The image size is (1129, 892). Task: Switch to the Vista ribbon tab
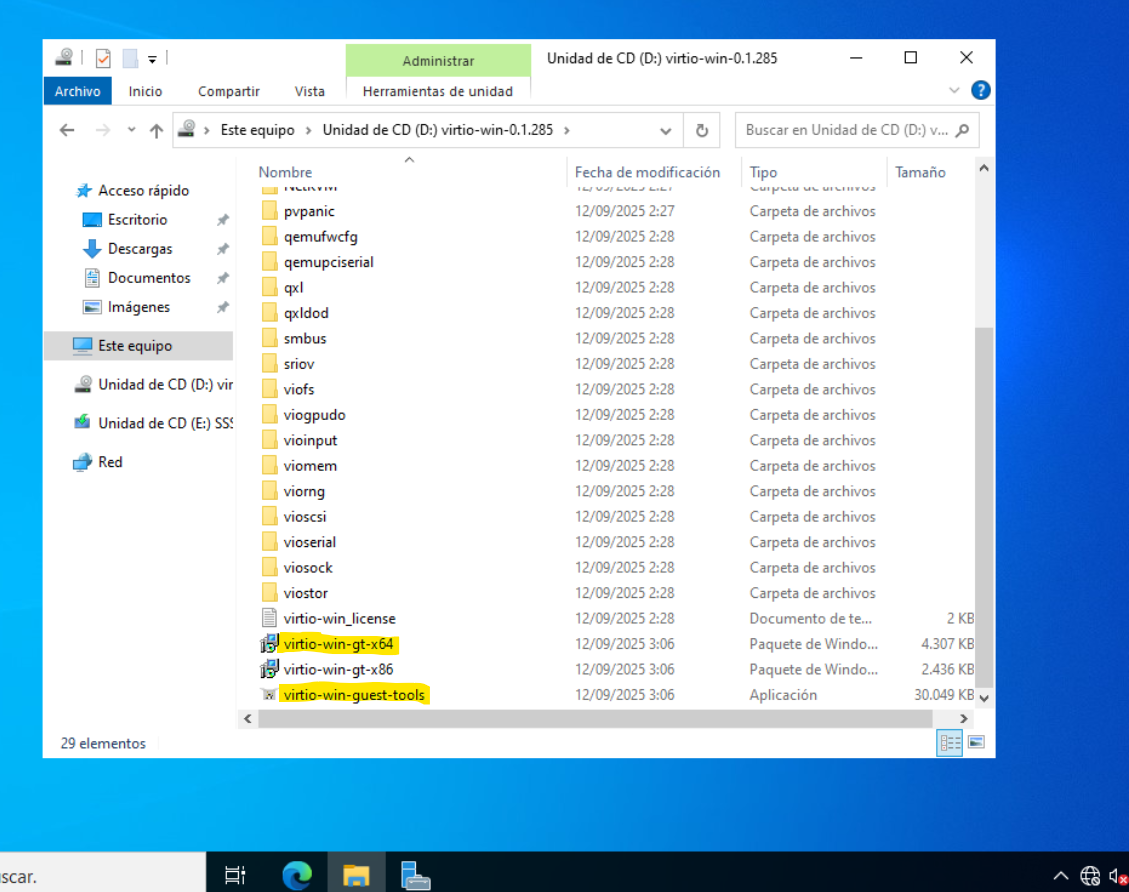coord(310,91)
